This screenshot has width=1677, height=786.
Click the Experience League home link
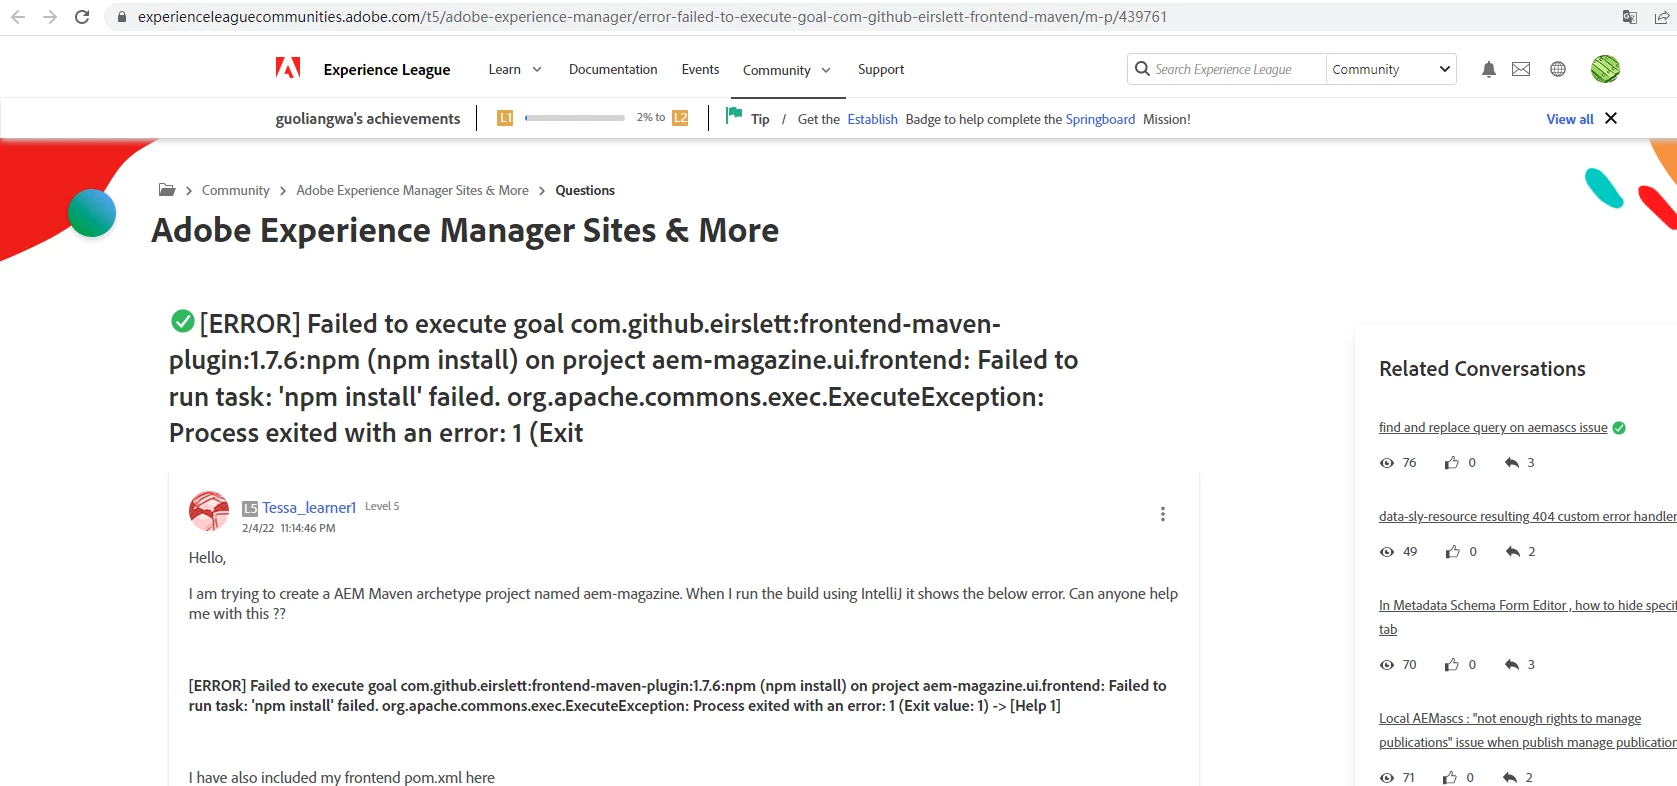(387, 69)
